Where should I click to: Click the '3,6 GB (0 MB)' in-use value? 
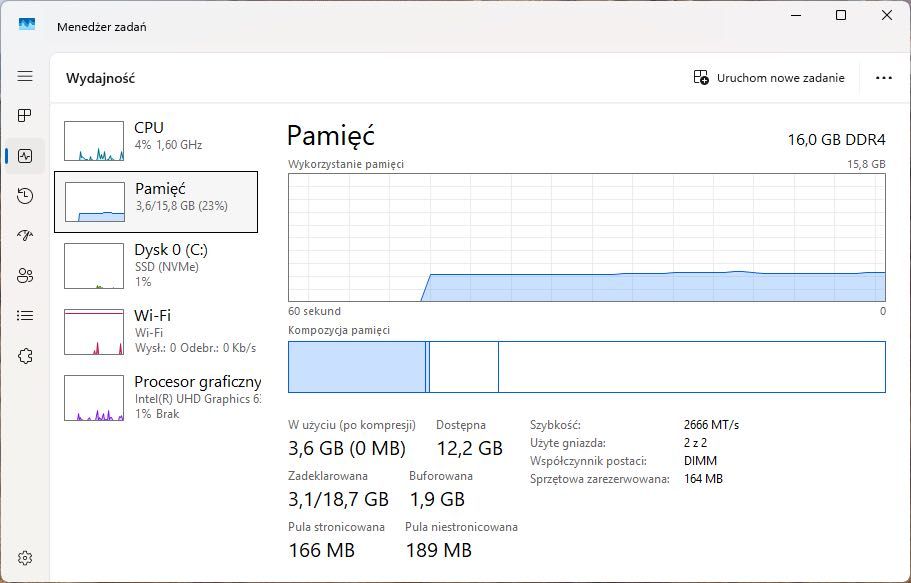[347, 448]
